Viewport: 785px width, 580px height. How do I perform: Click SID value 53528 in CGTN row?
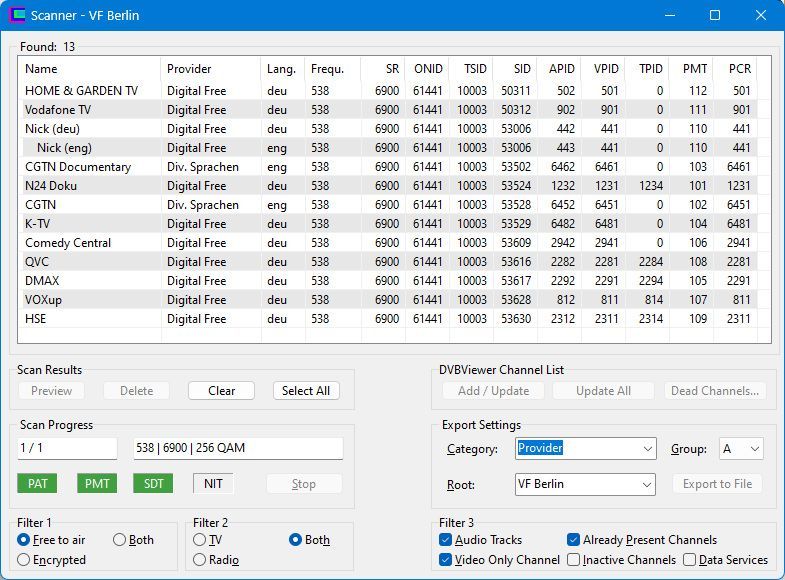click(x=516, y=205)
